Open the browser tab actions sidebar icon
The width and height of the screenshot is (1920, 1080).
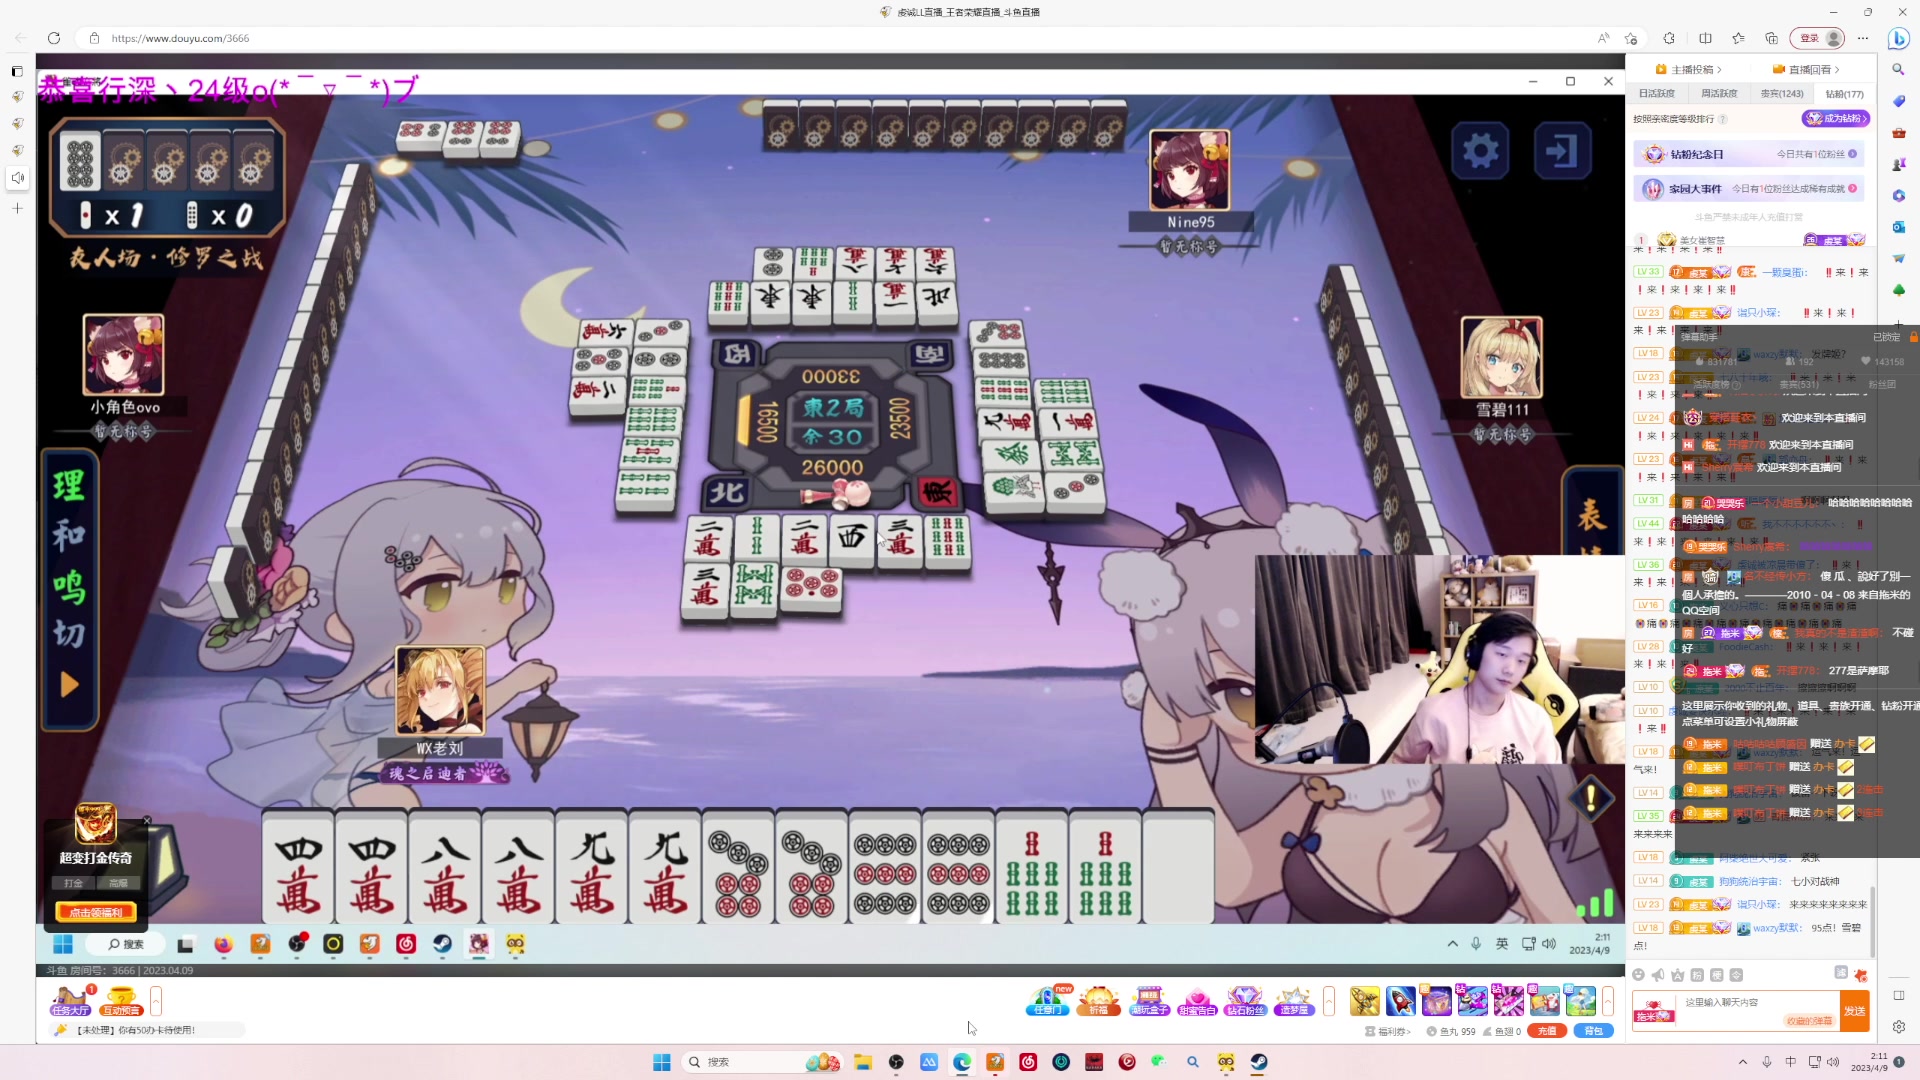point(17,71)
